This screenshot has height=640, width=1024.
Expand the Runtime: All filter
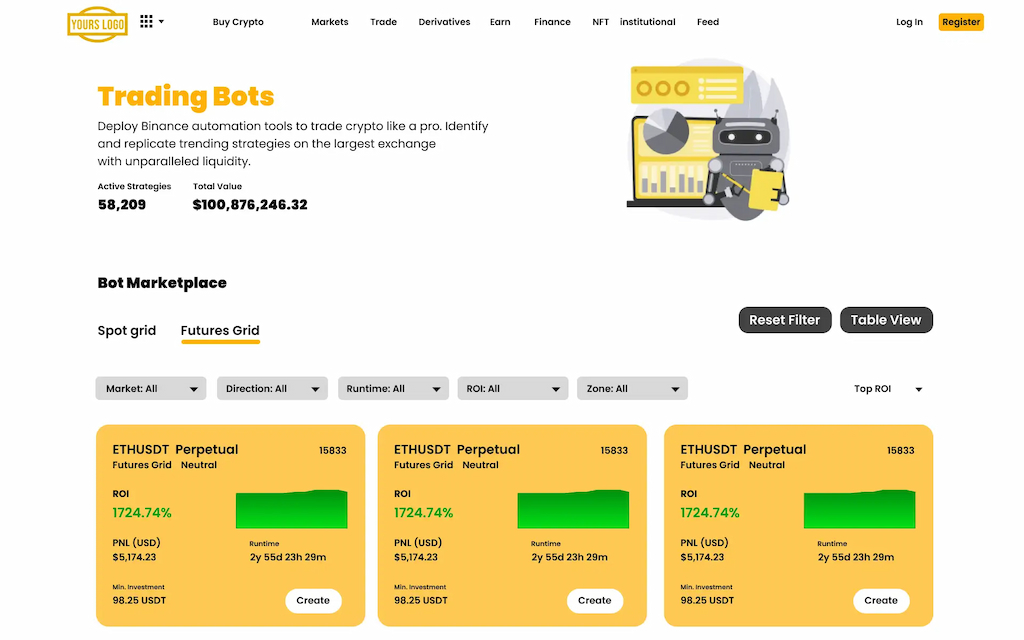pos(392,389)
